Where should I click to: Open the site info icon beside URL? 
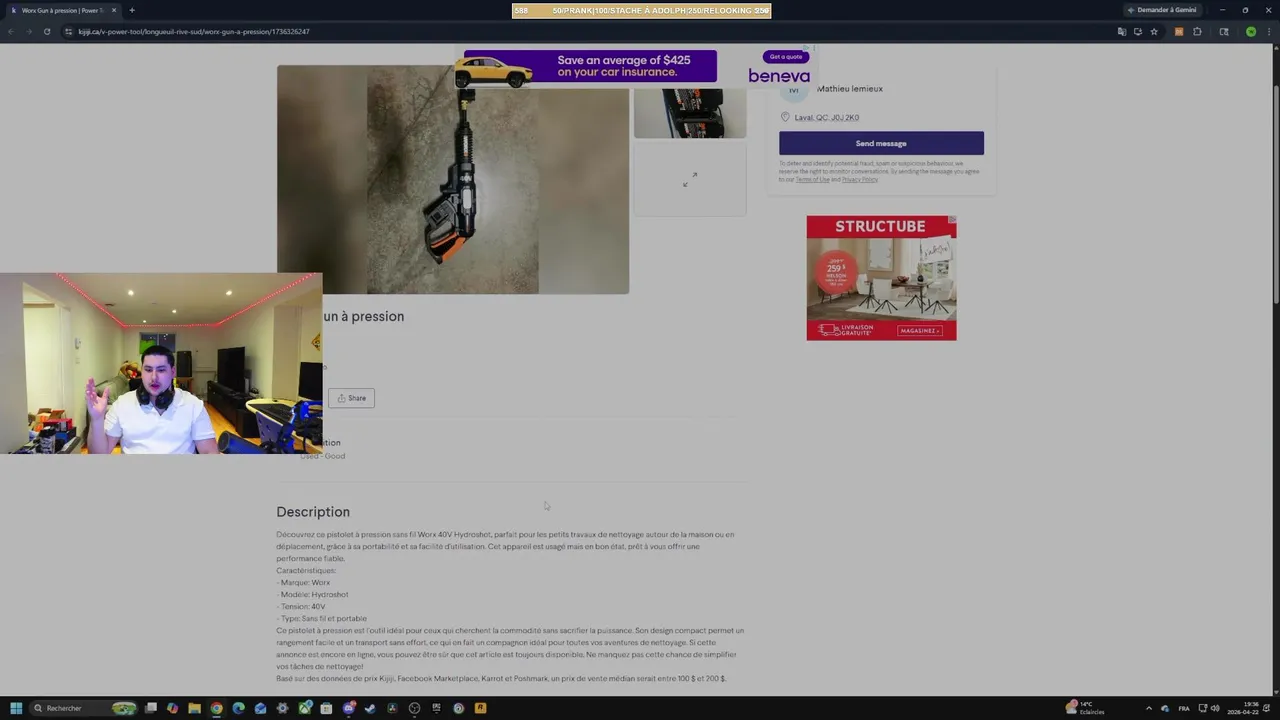coord(68,32)
